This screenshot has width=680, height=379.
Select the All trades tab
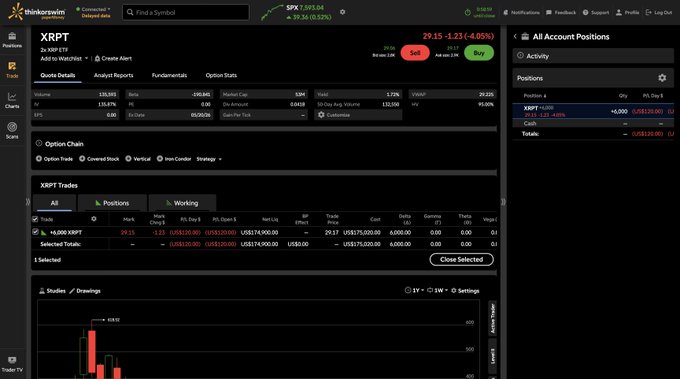[x=54, y=203]
